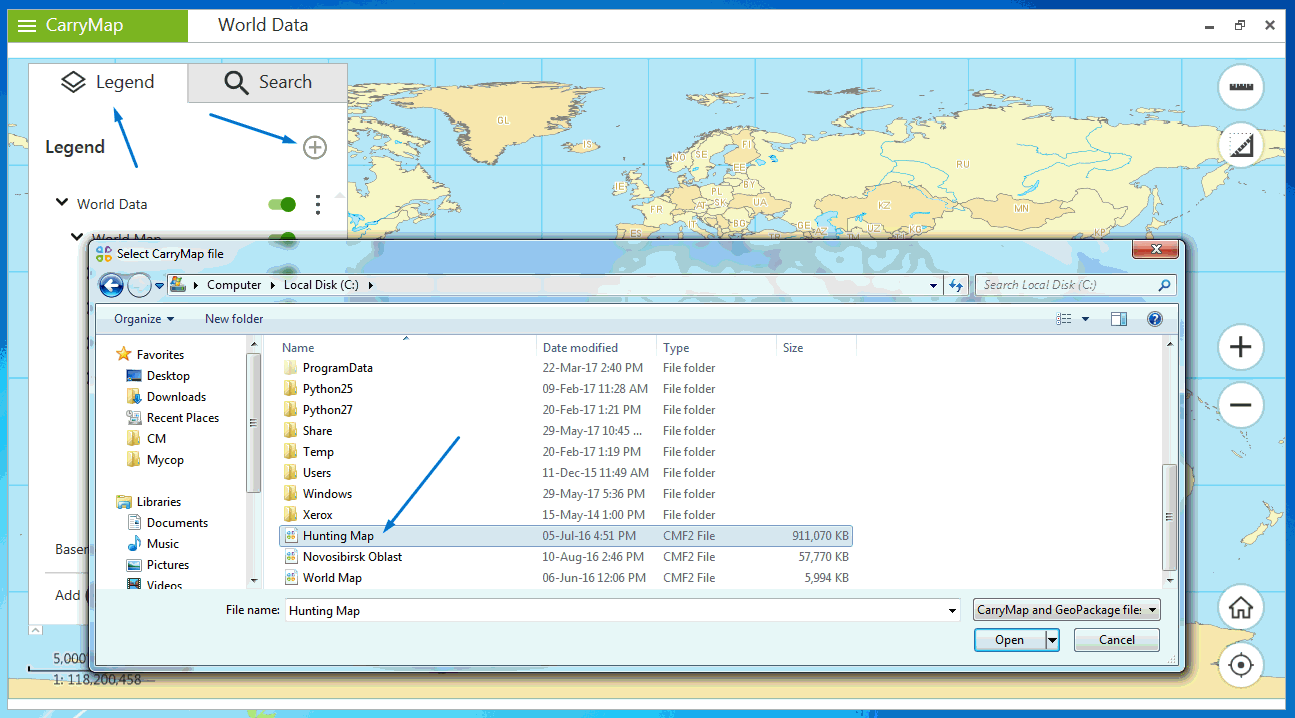This screenshot has width=1295, height=718.
Task: Open the World Data options three-dot menu
Action: click(x=317, y=204)
